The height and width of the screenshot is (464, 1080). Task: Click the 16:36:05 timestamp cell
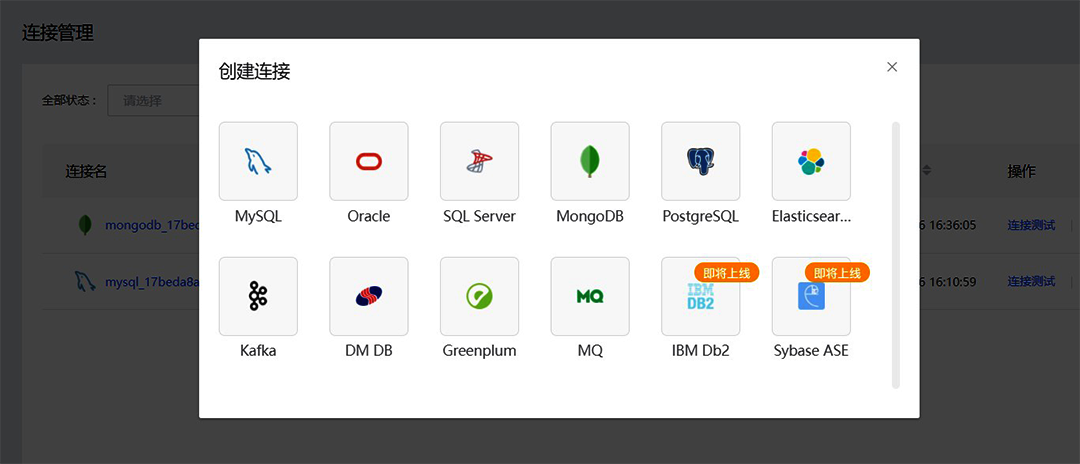point(948,225)
